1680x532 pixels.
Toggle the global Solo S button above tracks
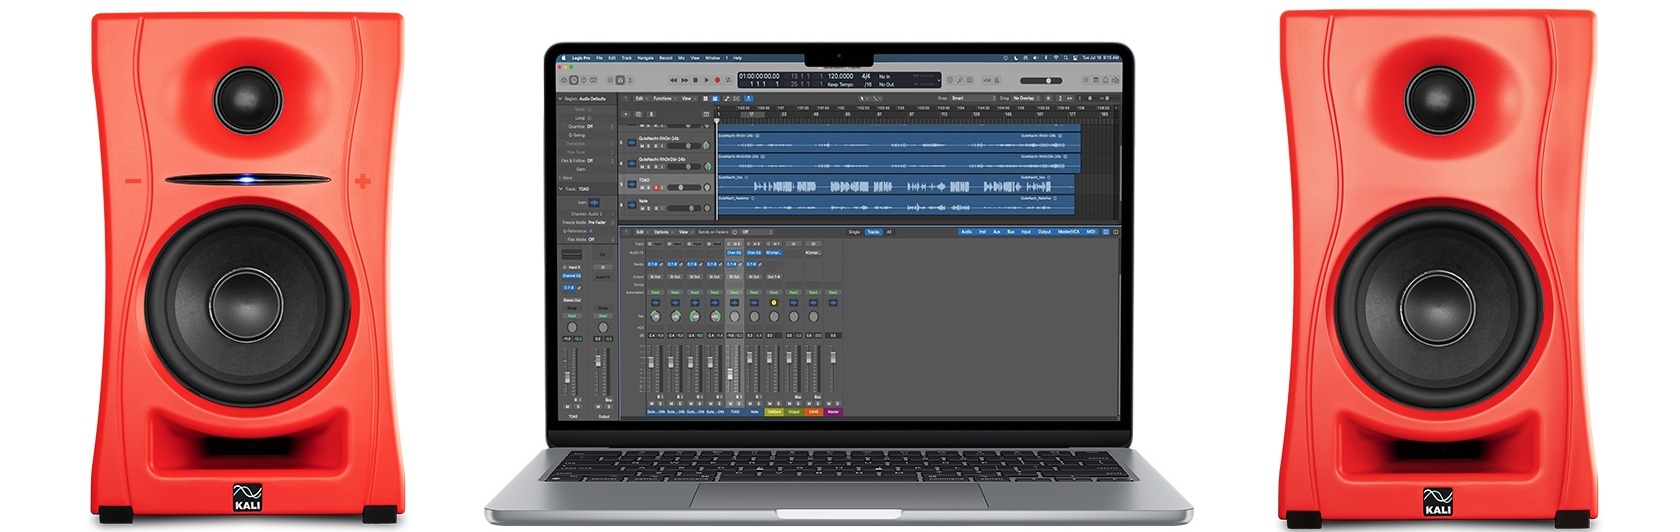click(x=651, y=114)
